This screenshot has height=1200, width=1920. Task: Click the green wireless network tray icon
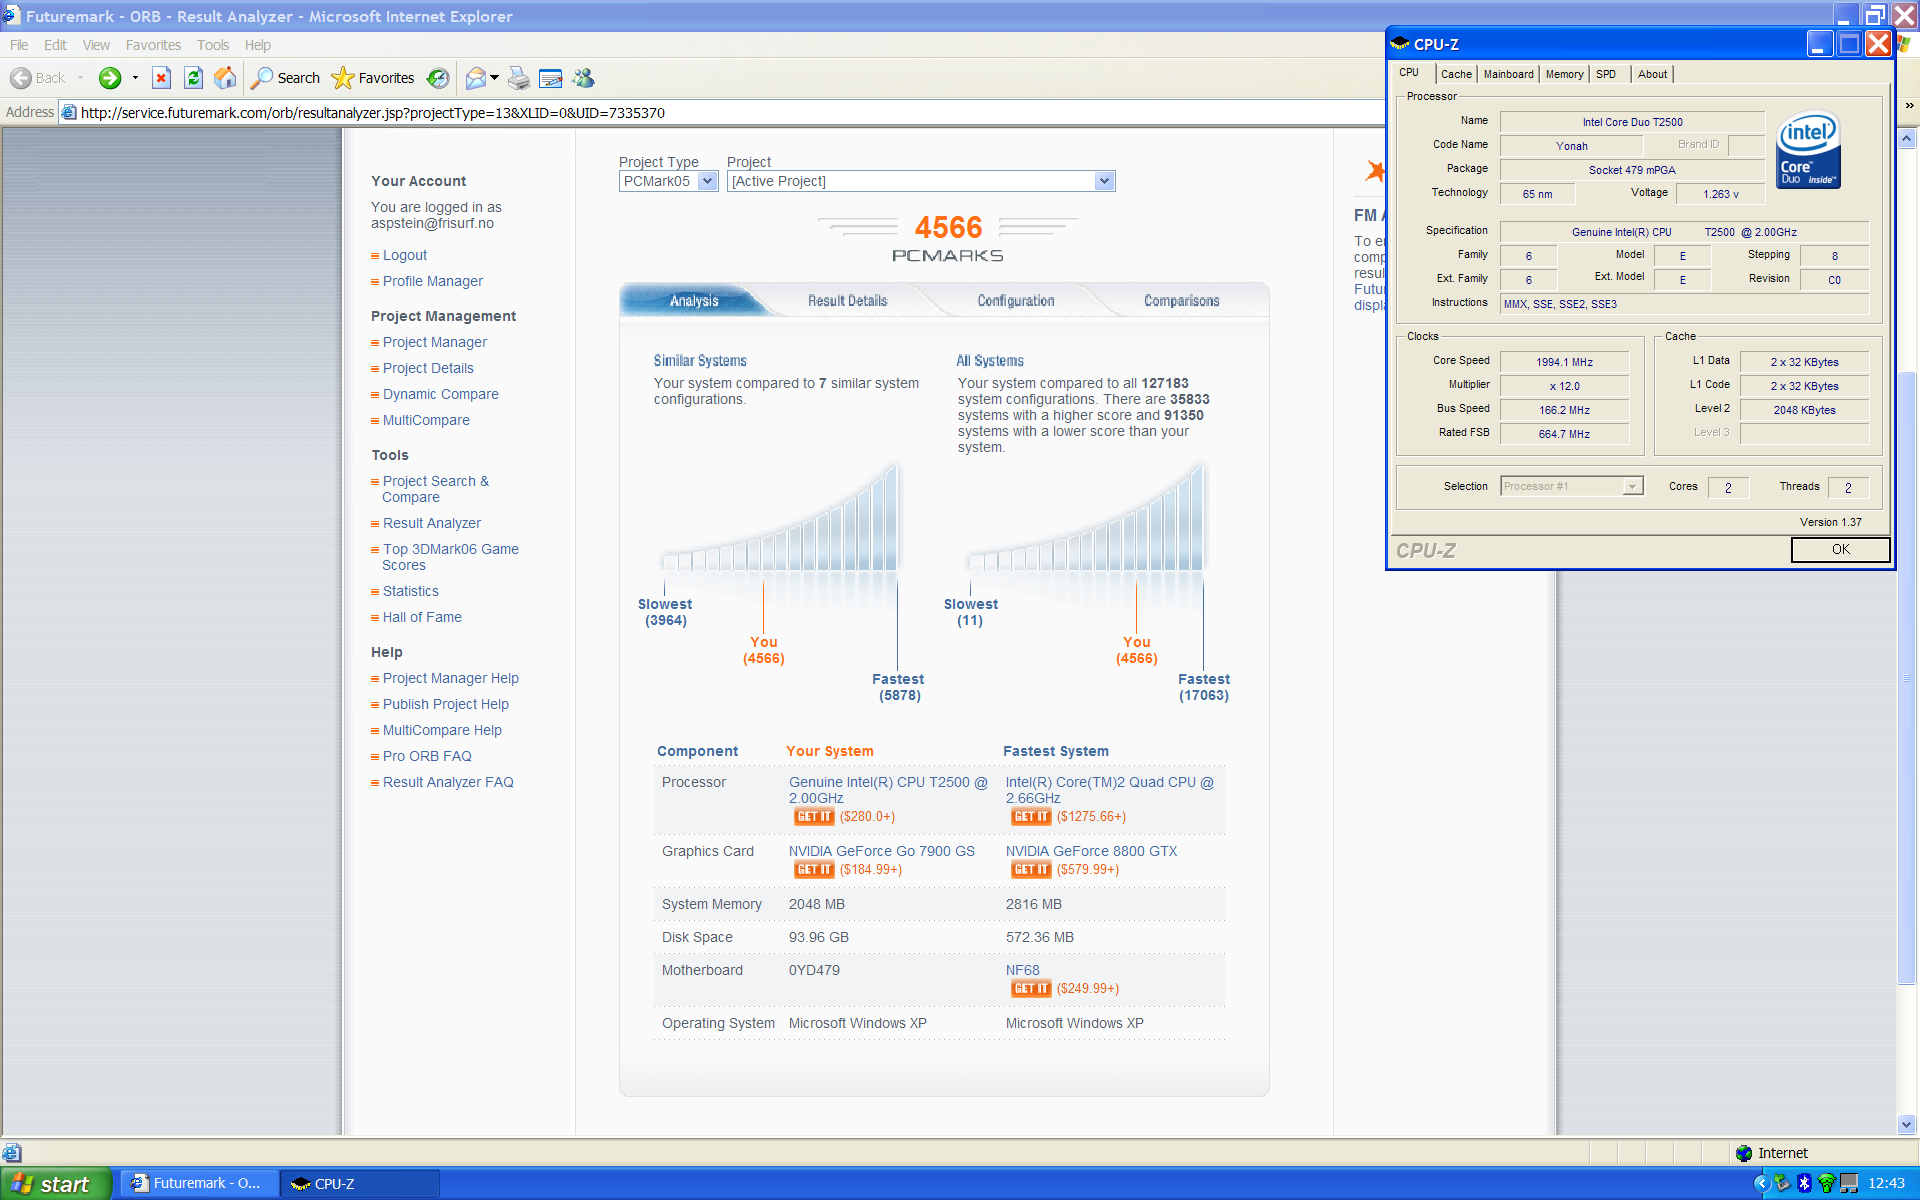(1827, 1183)
